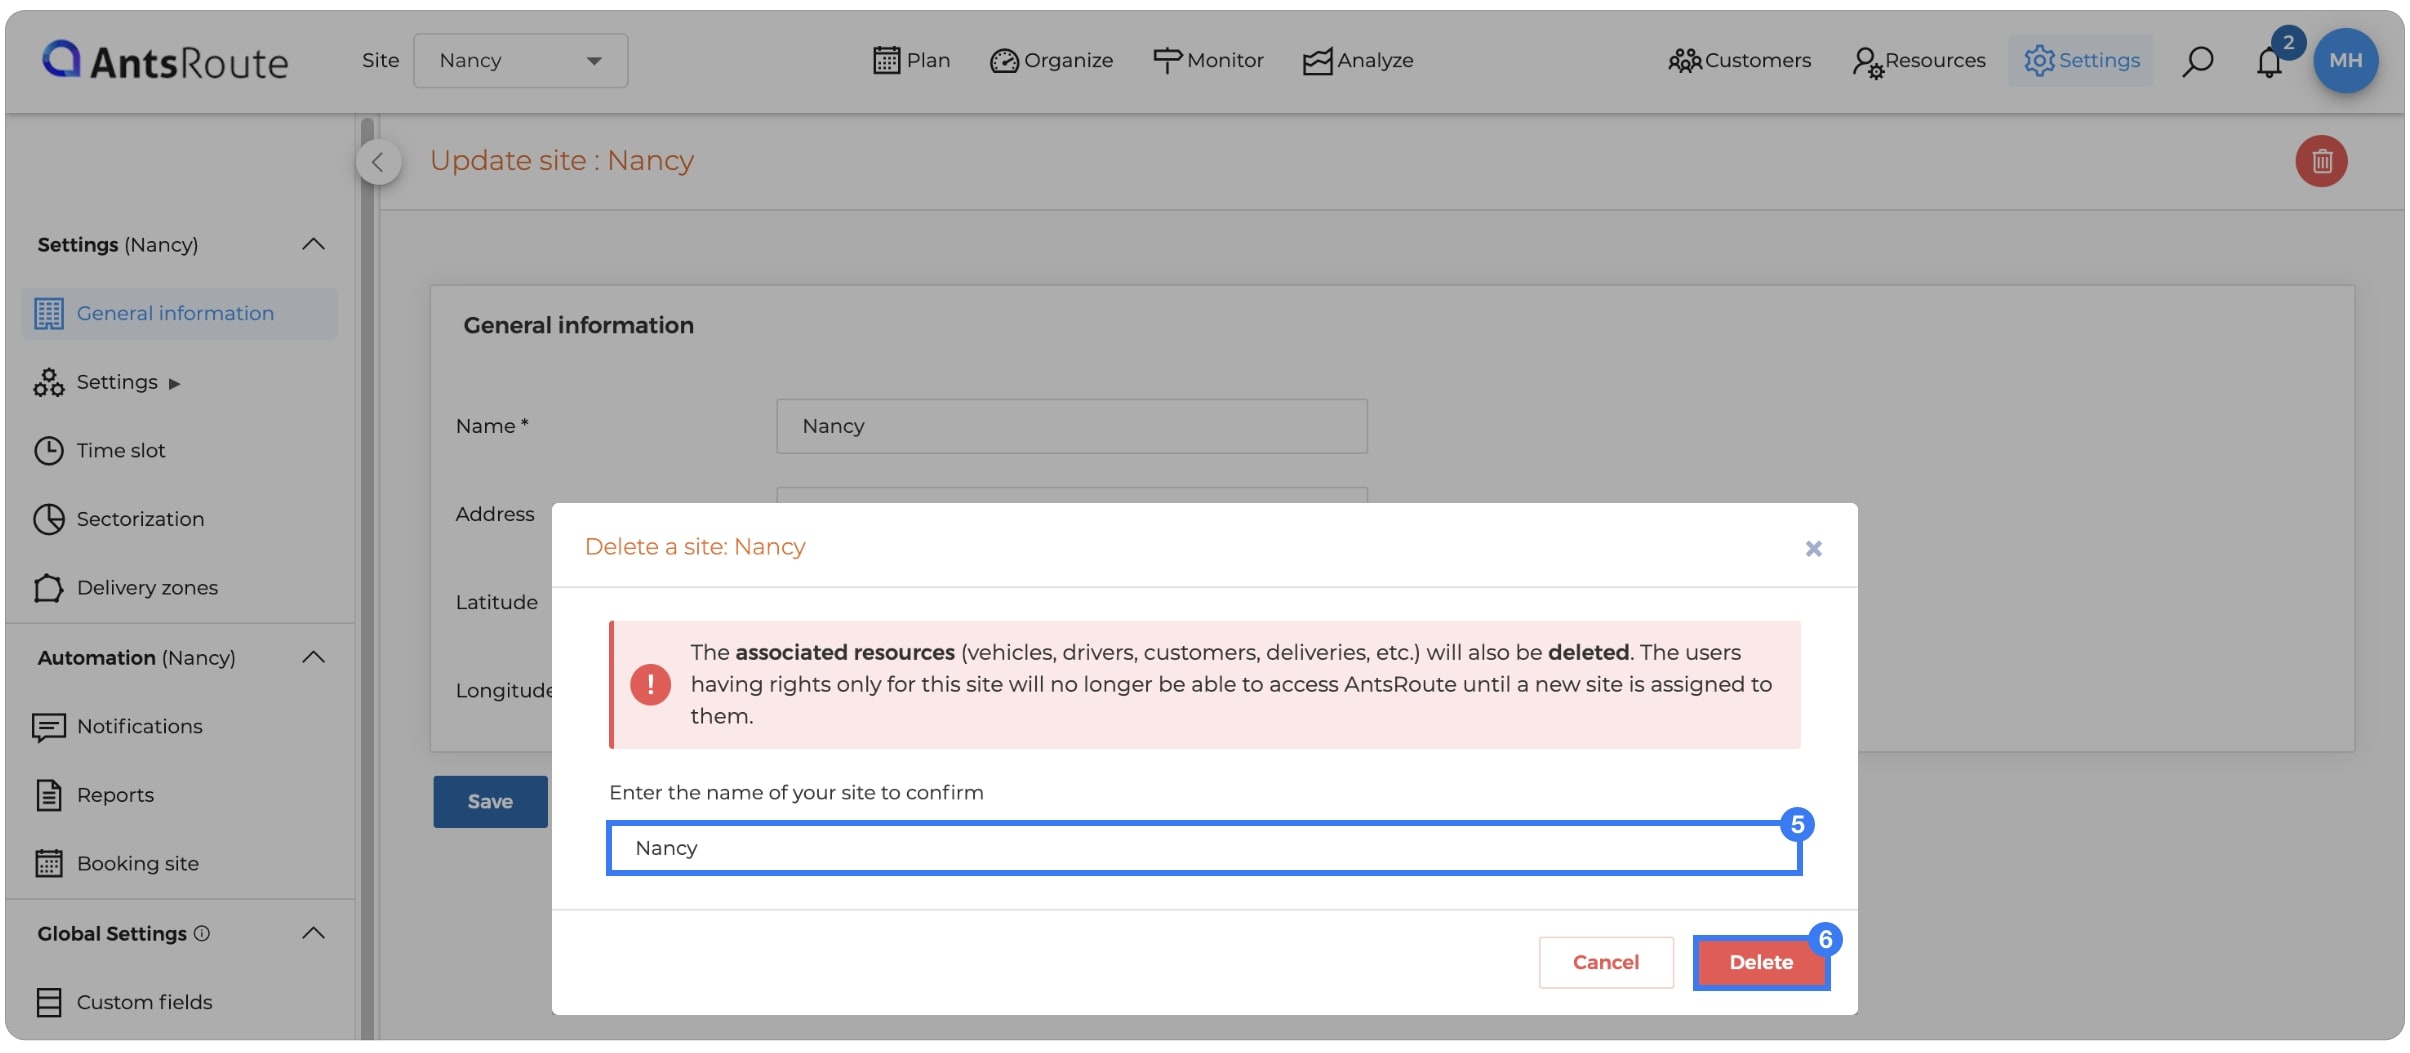Click the Resources person-gear icon

(1867, 62)
